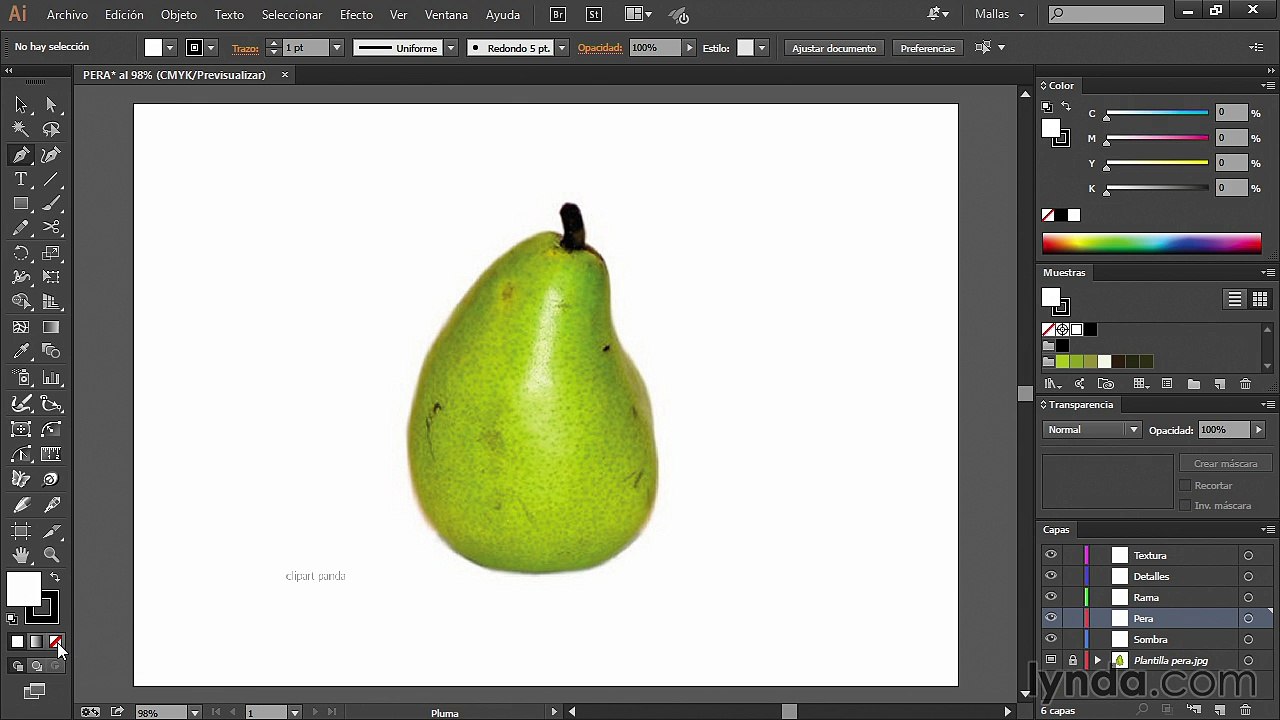Image resolution: width=1280 pixels, height=720 pixels.
Task: Open the Ventana menu
Action: [x=446, y=15]
